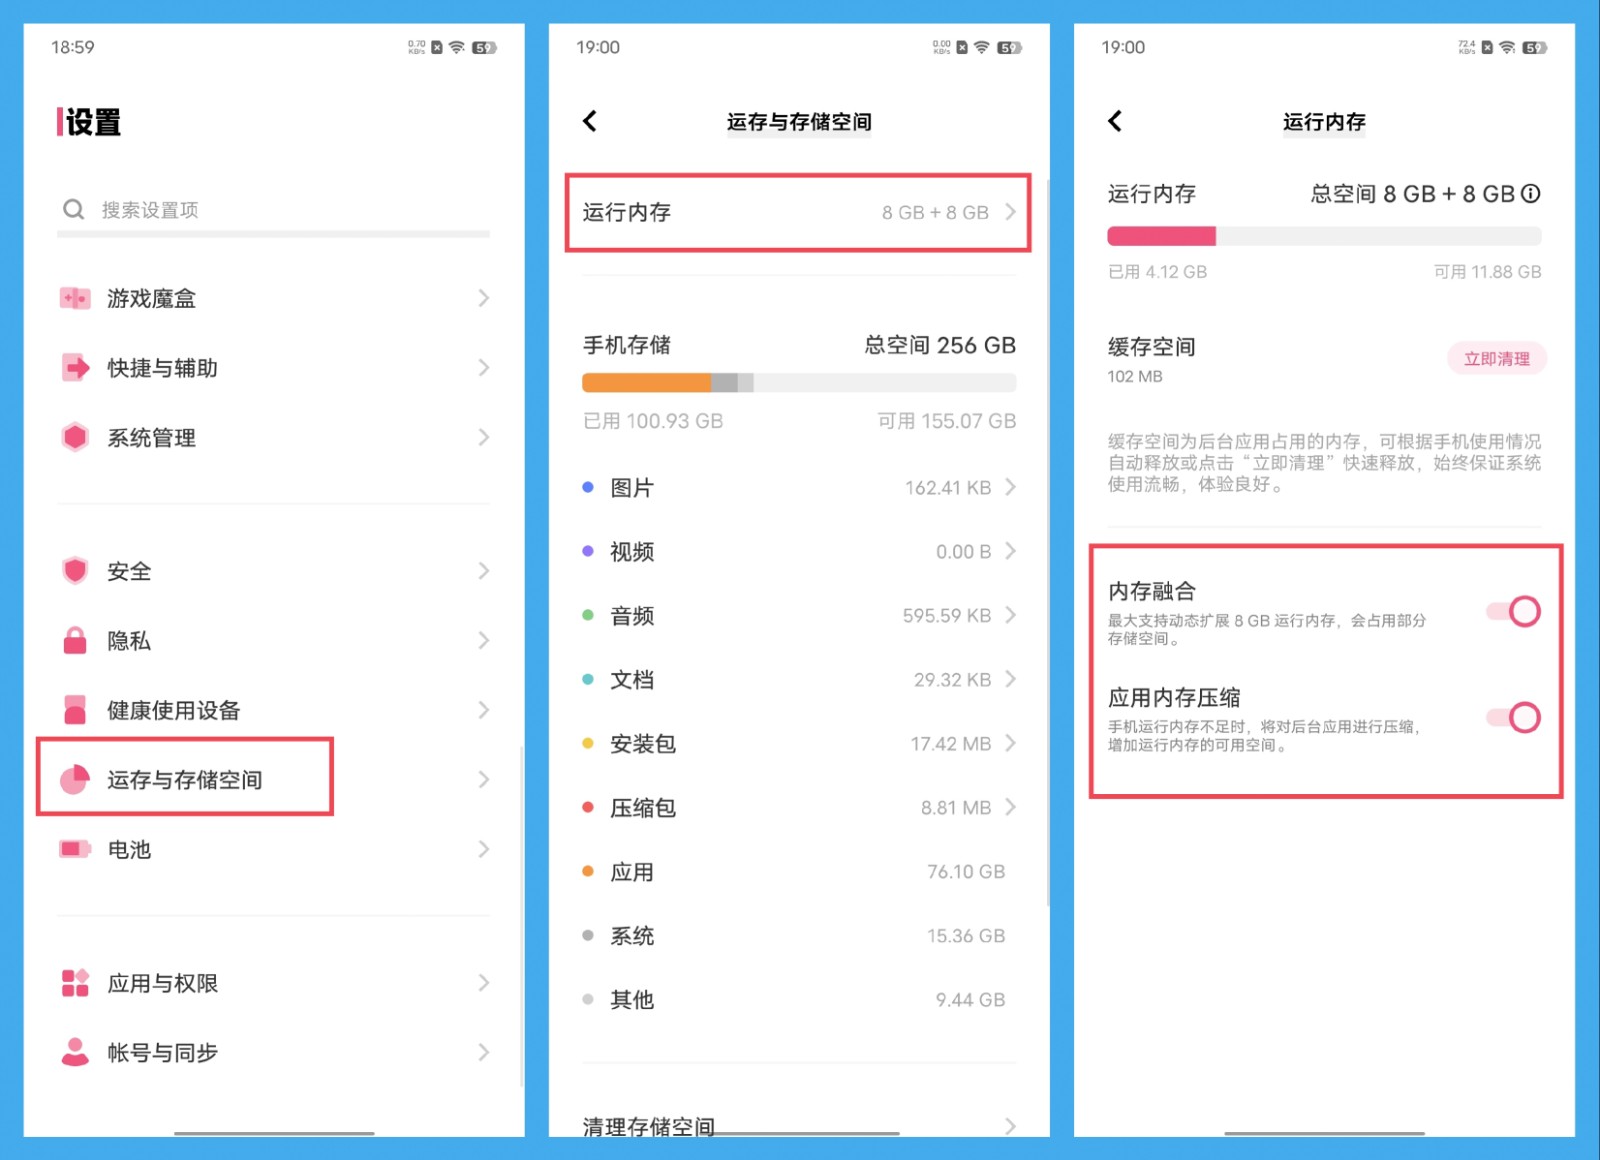Open details for 图片 storage
The width and height of the screenshot is (1600, 1160).
point(797,487)
